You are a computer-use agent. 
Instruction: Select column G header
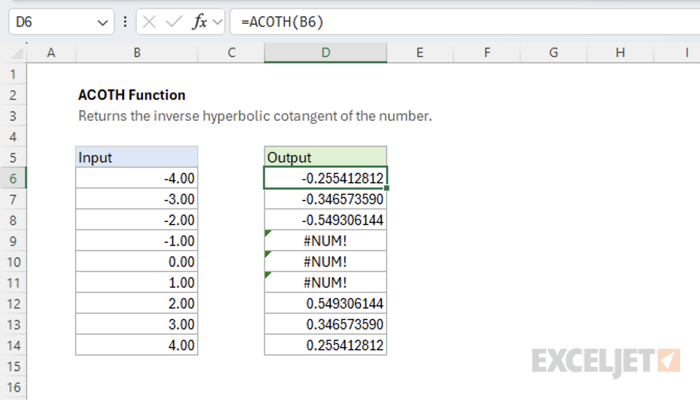point(554,53)
